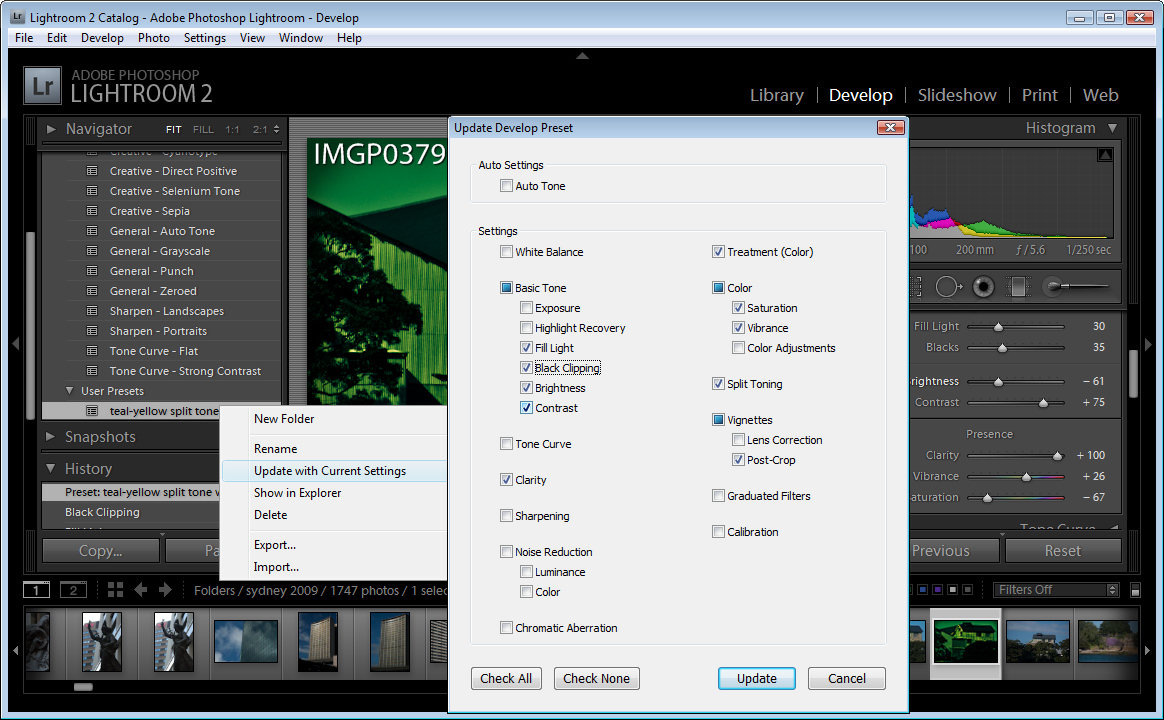Screen dimensions: 1164x720
Task: Open the Navigator zoom level popup arrows
Action: click(276, 129)
